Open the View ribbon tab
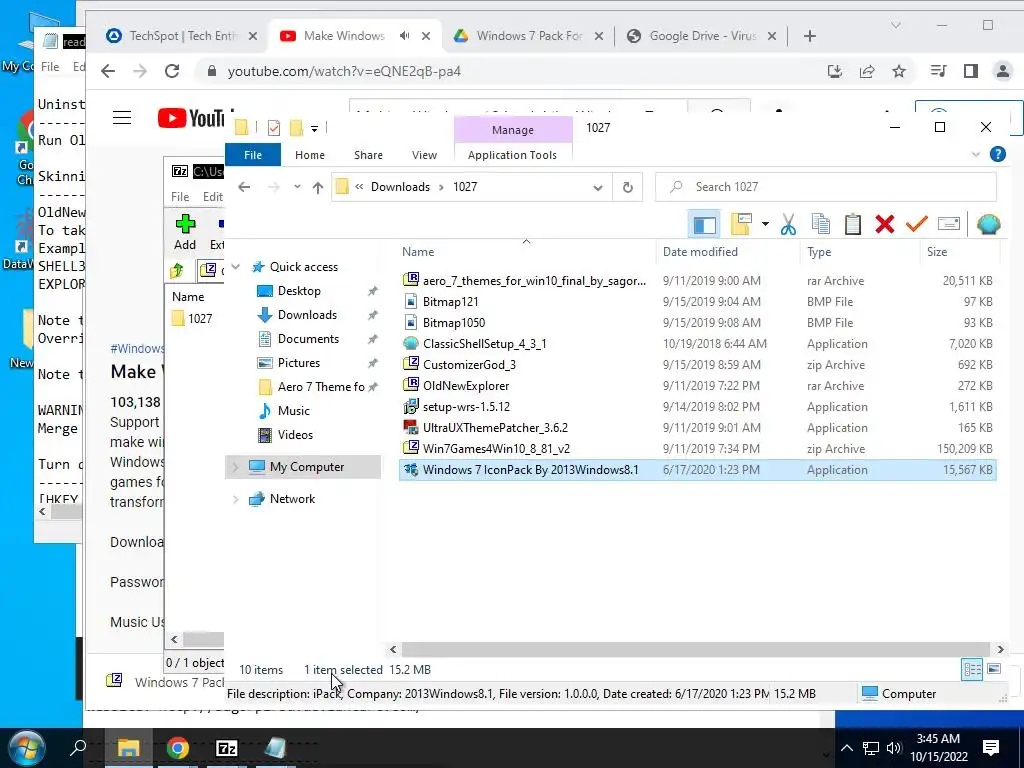1024x768 pixels. (x=424, y=155)
